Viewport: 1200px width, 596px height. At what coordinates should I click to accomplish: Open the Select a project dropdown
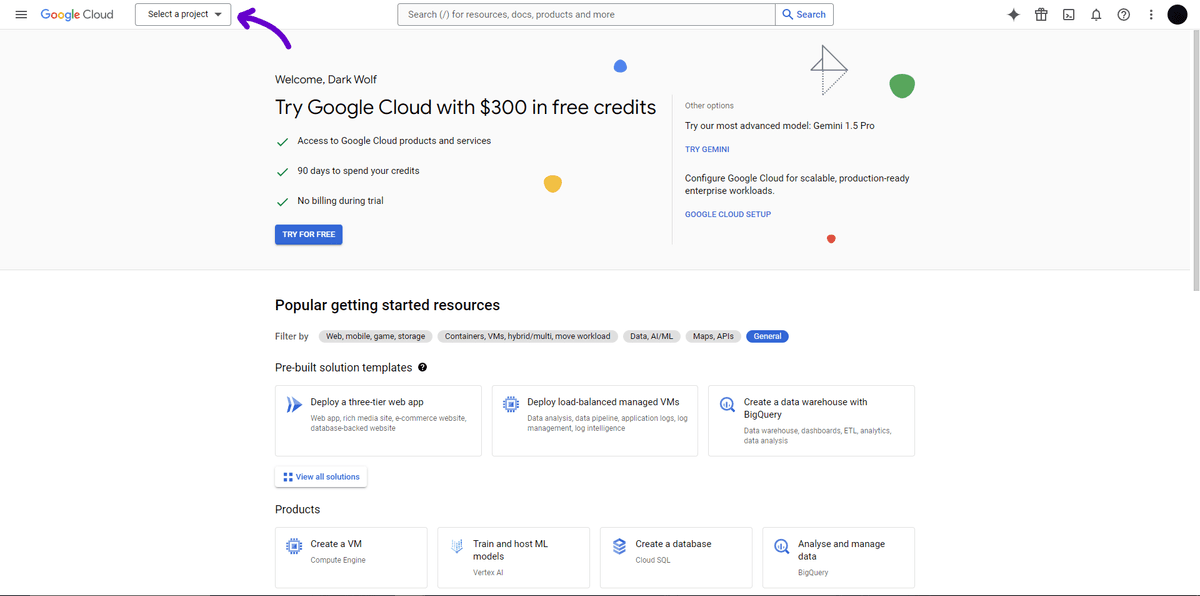pyautogui.click(x=184, y=15)
